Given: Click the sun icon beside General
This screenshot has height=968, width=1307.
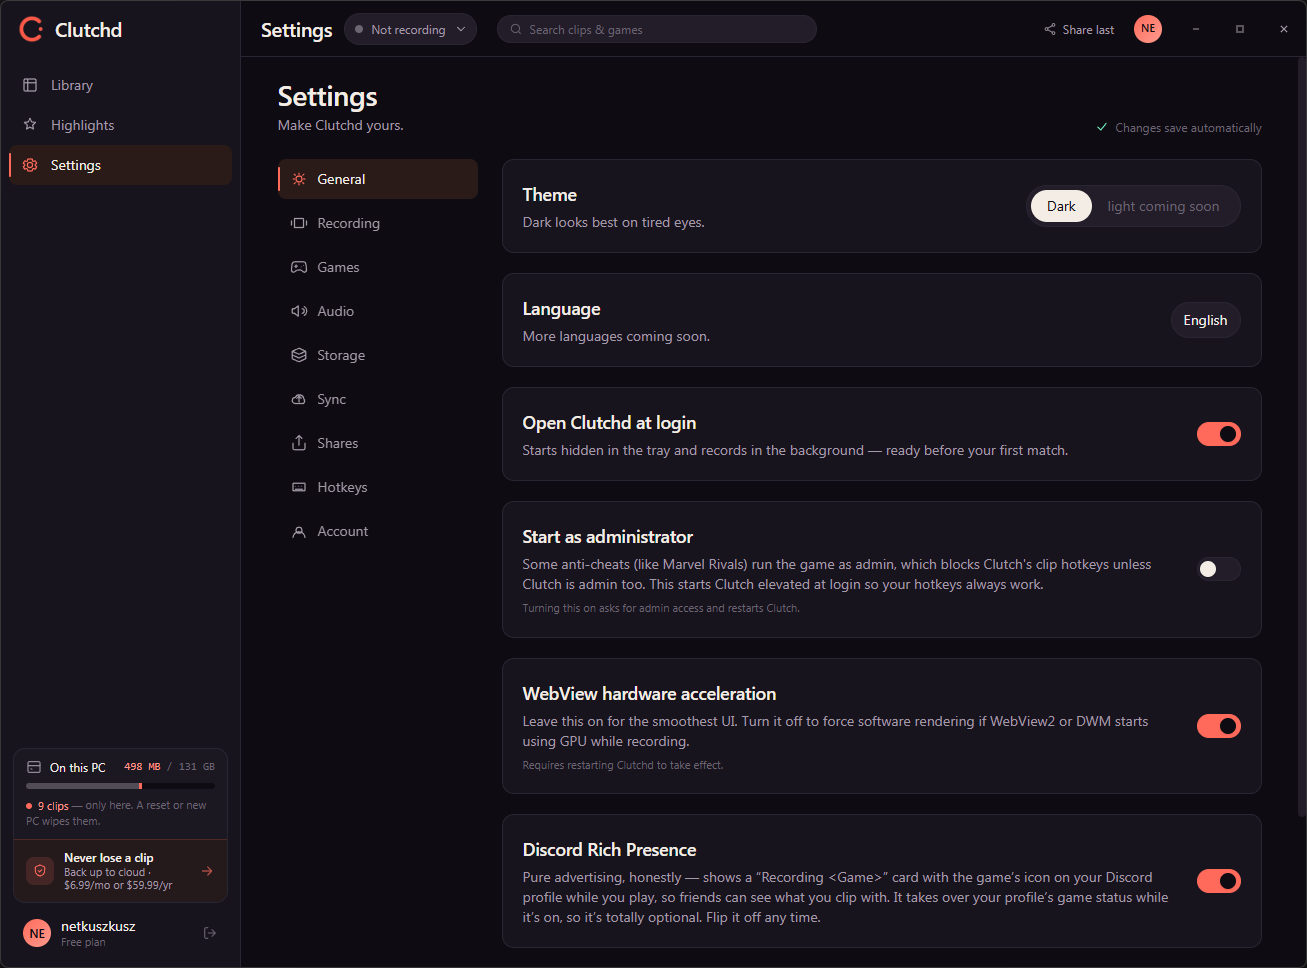Looking at the screenshot, I should pyautogui.click(x=299, y=179).
